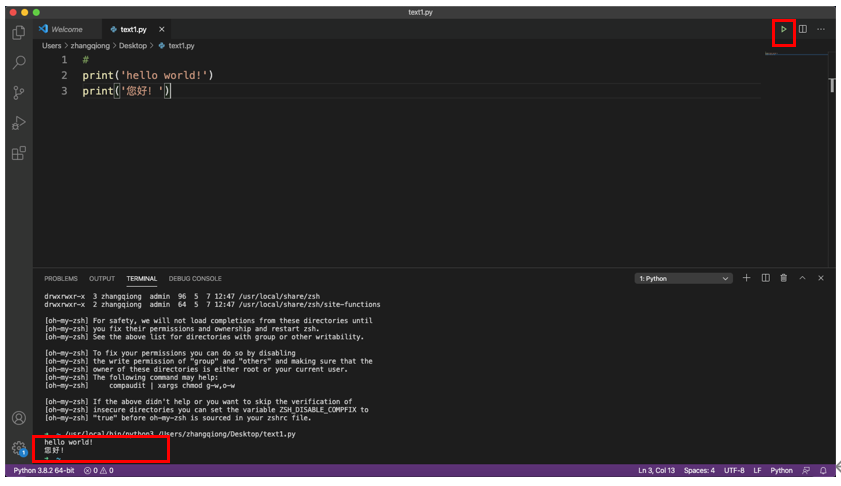Kill the terminal with trash icon

tap(784, 278)
